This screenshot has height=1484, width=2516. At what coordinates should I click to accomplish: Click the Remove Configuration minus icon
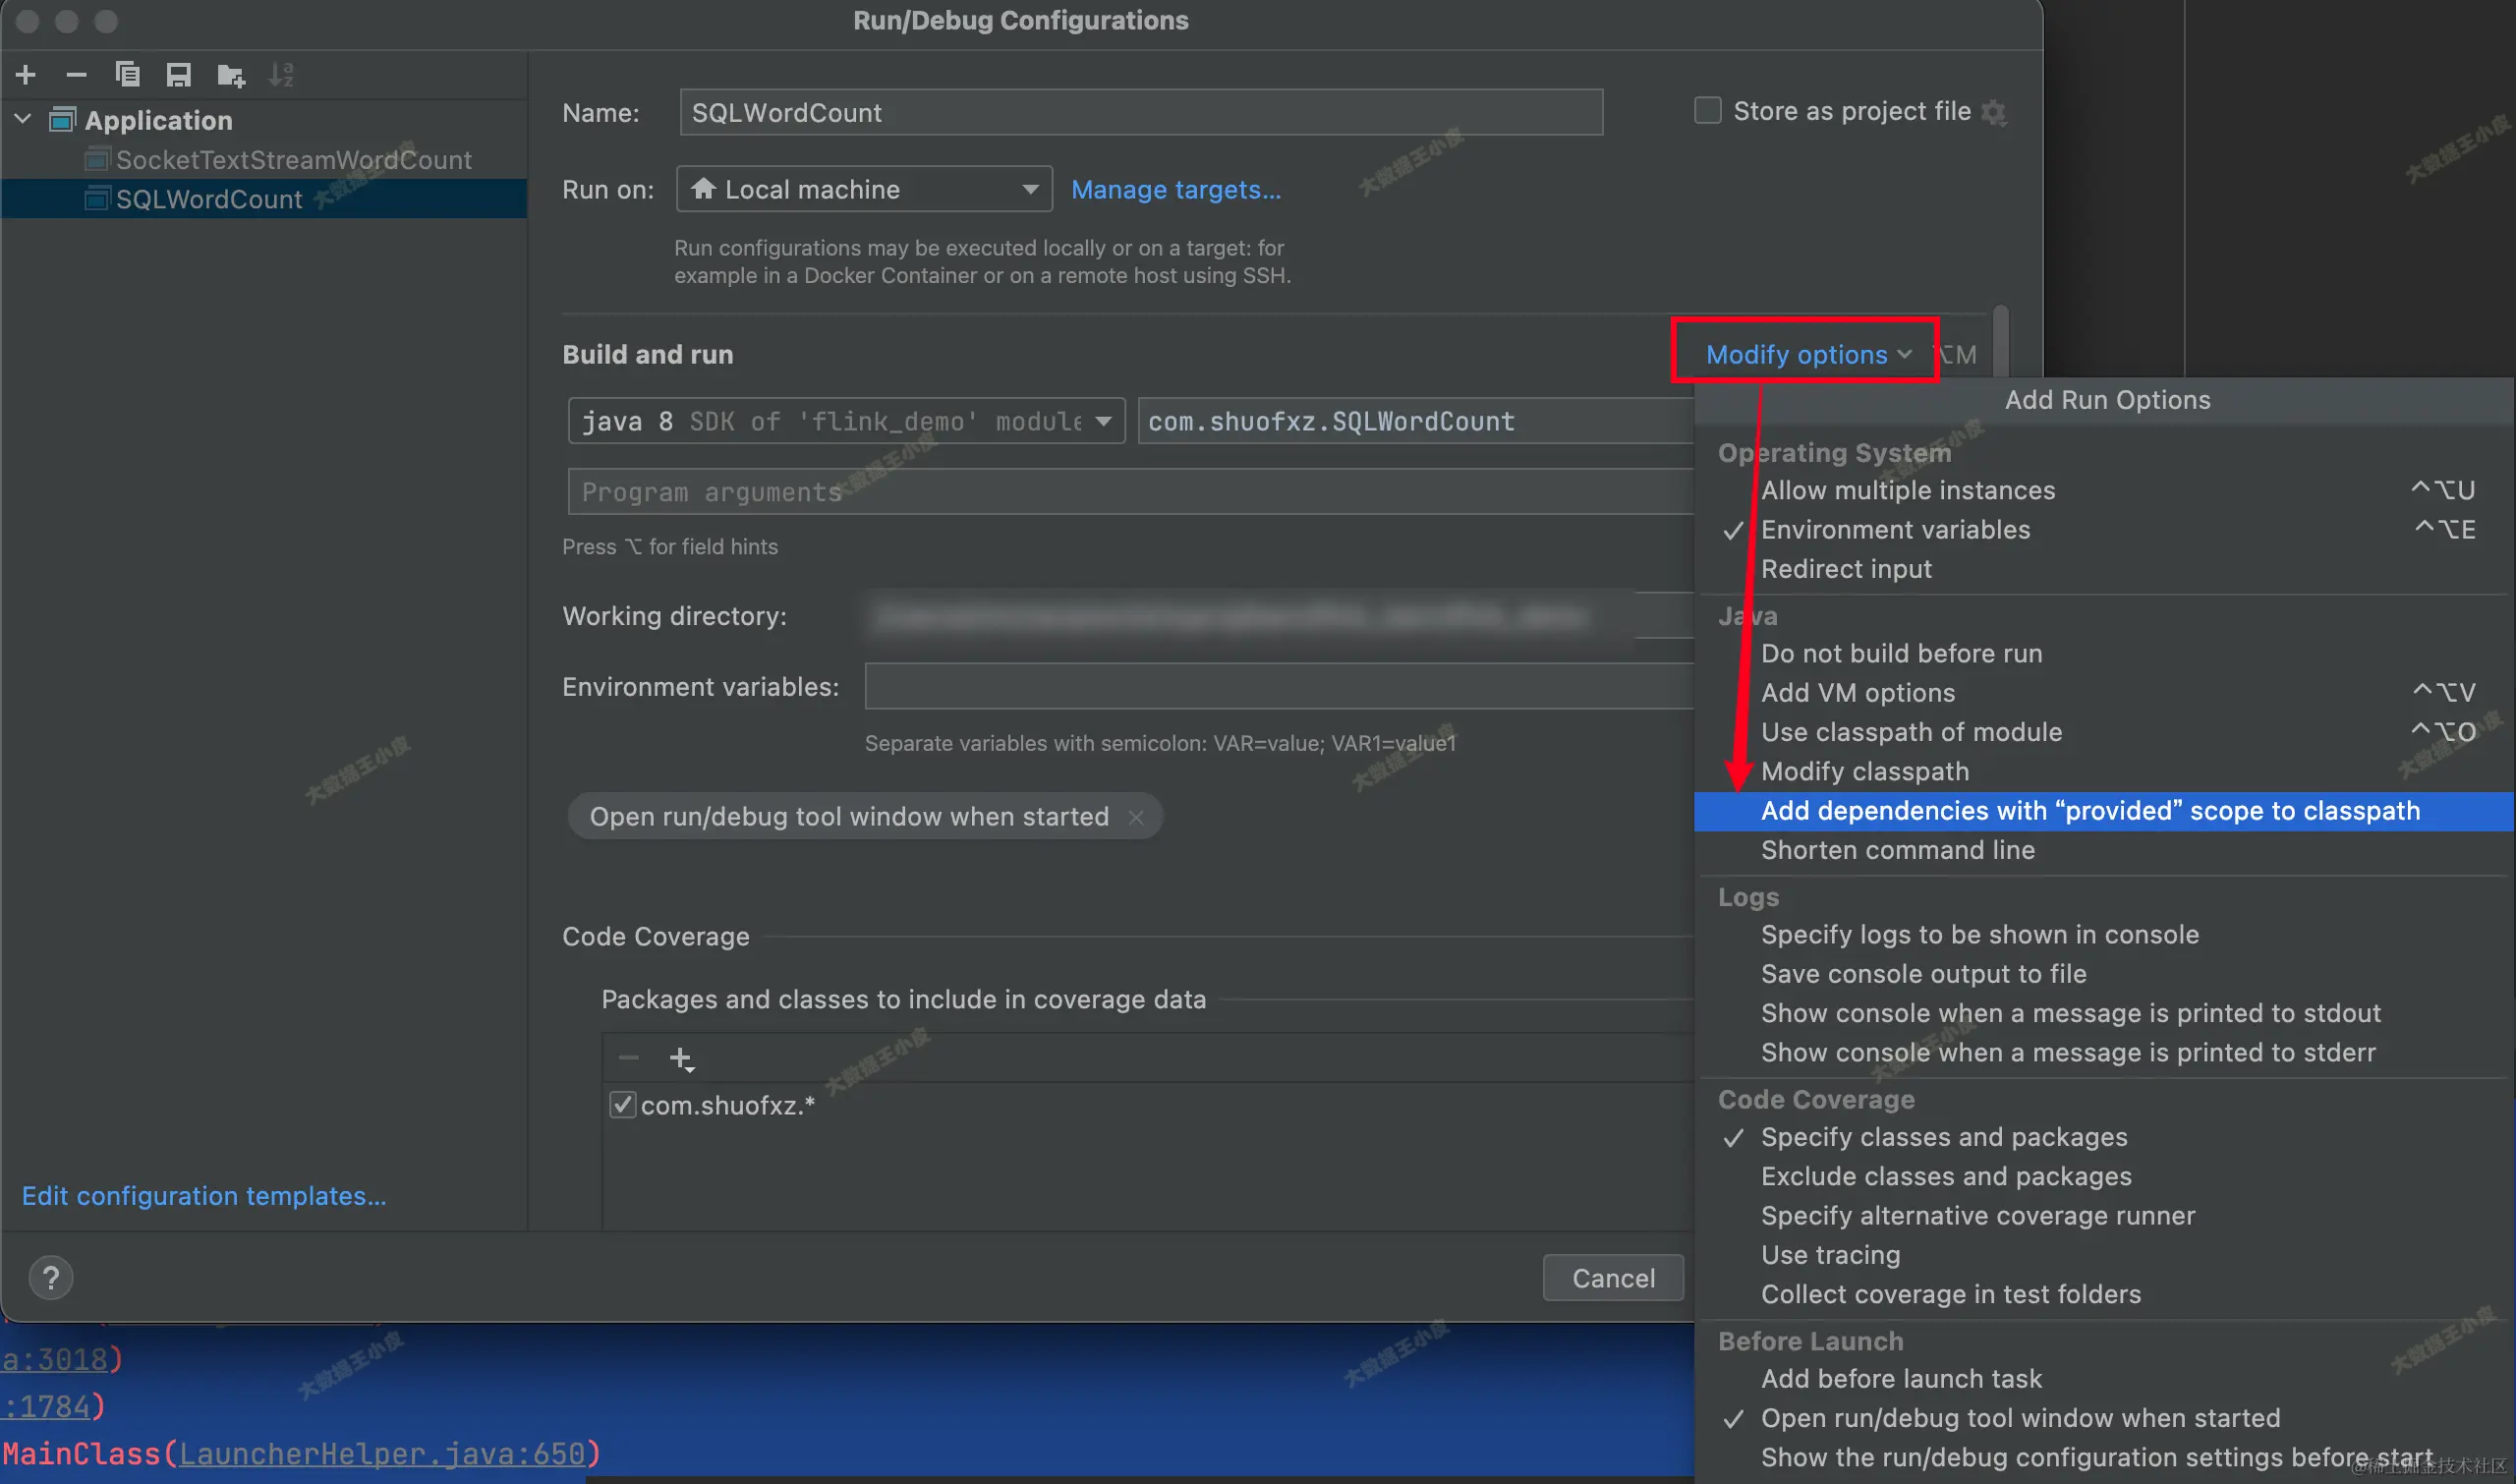[76, 75]
